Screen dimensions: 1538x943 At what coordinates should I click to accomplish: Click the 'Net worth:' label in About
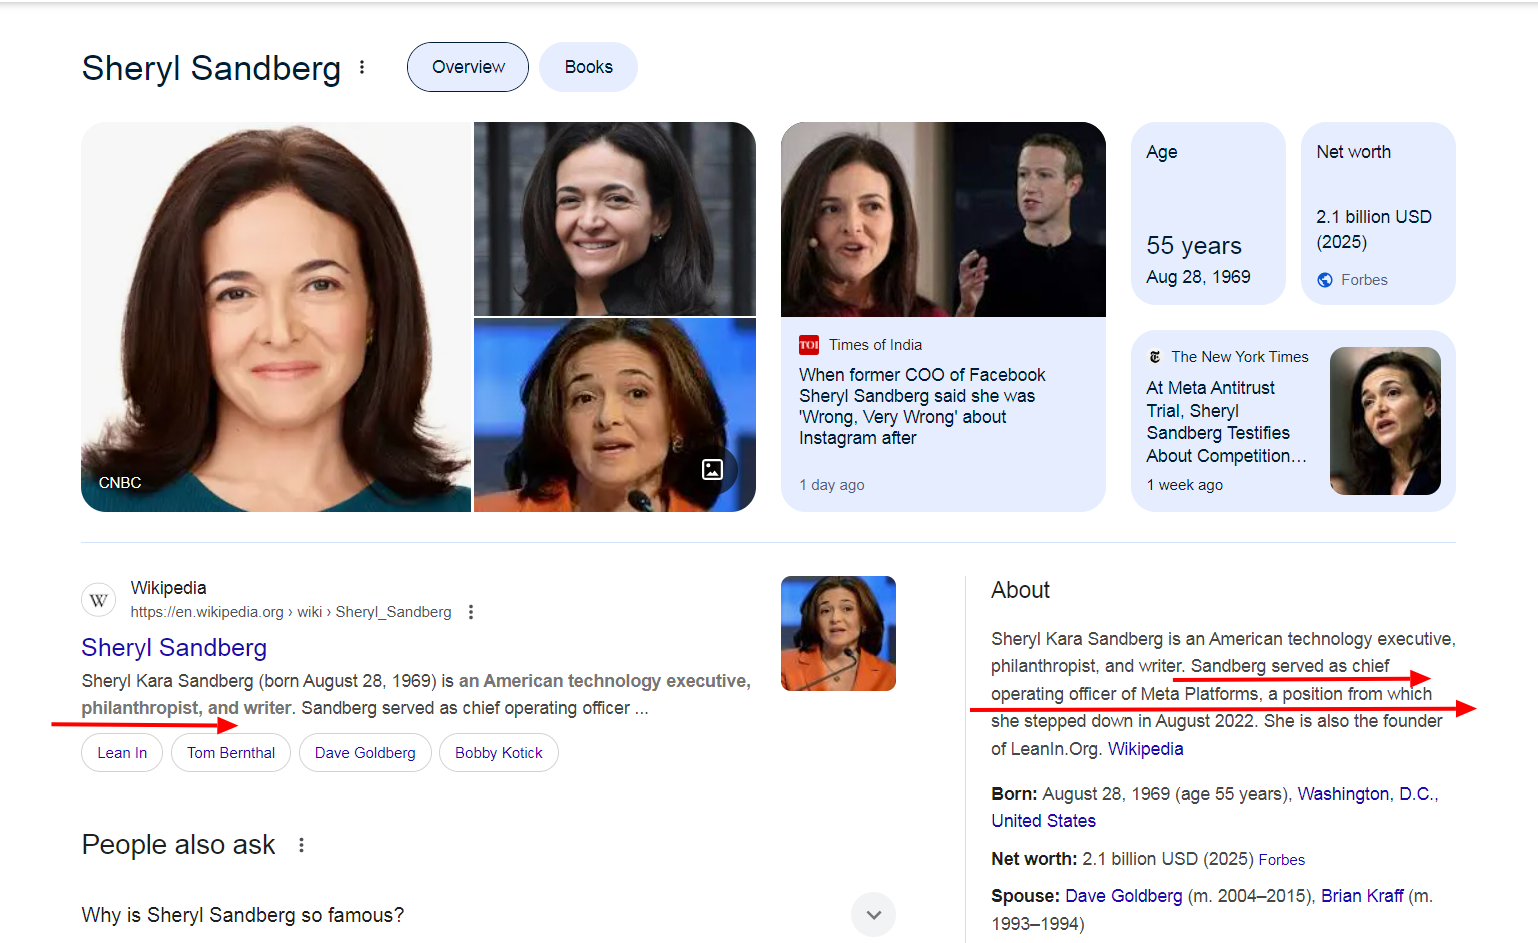(1034, 859)
